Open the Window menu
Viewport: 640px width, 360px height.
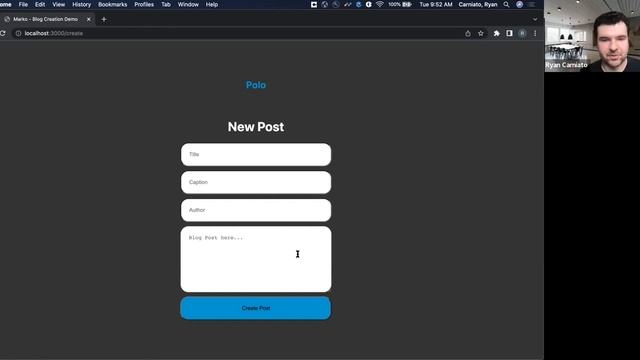[188, 4]
